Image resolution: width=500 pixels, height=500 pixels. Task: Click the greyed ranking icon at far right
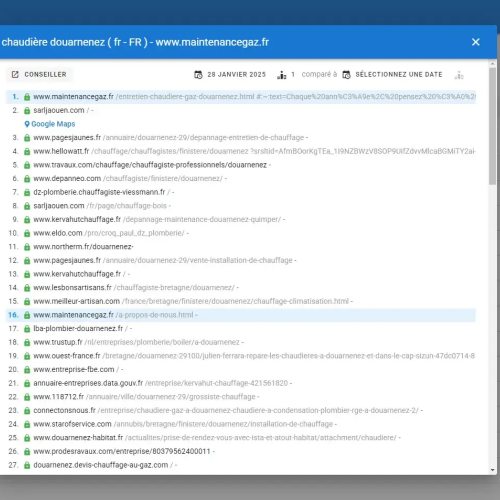[459, 75]
